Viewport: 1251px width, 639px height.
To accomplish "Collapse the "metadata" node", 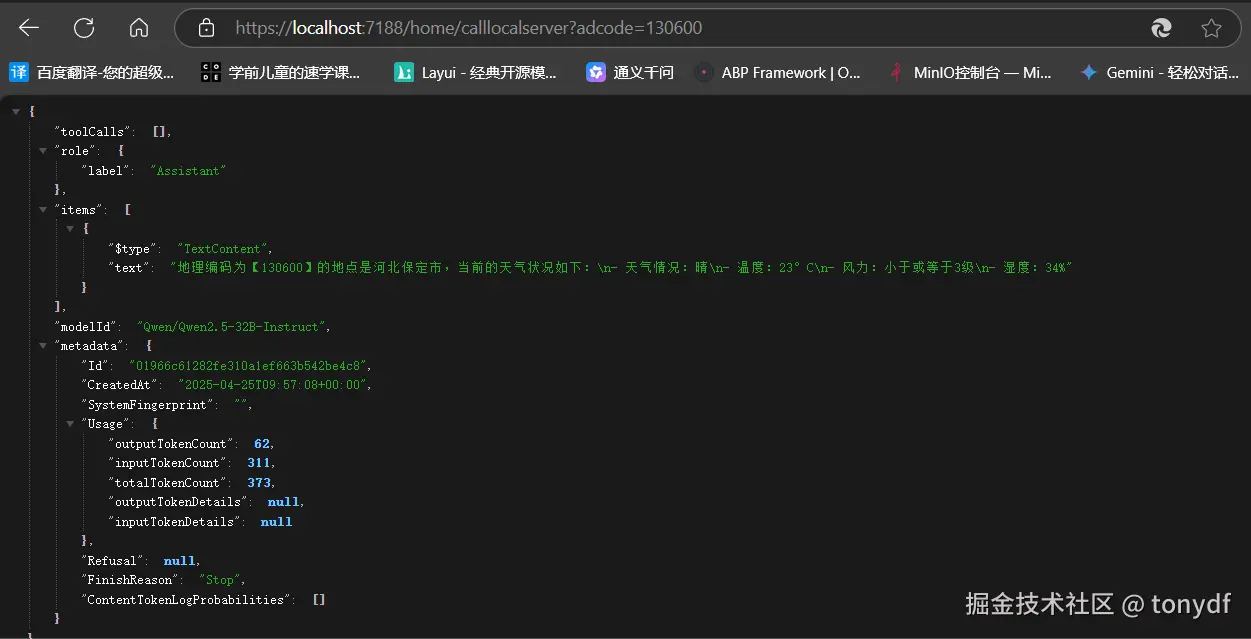I will pos(43,346).
